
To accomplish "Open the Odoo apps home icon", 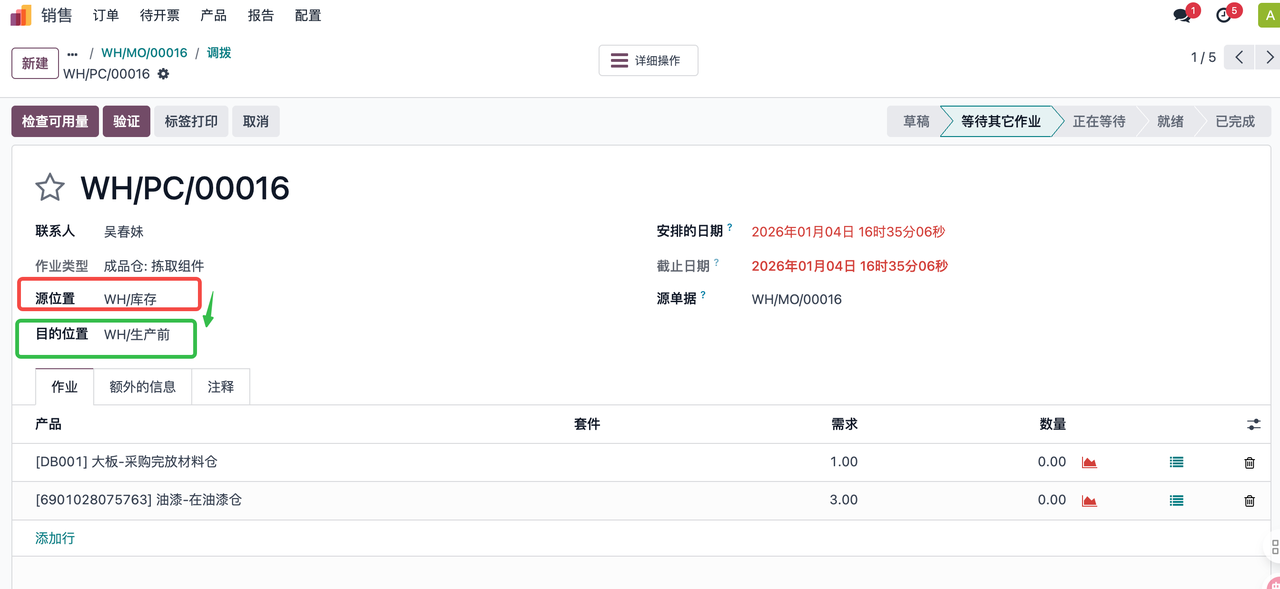I will (x=21, y=15).
